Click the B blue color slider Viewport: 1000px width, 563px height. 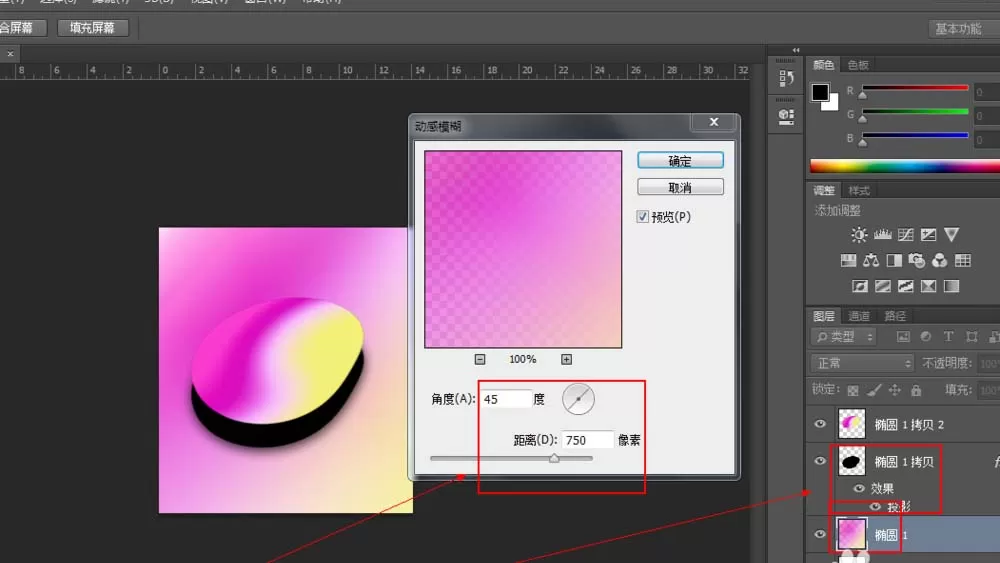click(915, 136)
